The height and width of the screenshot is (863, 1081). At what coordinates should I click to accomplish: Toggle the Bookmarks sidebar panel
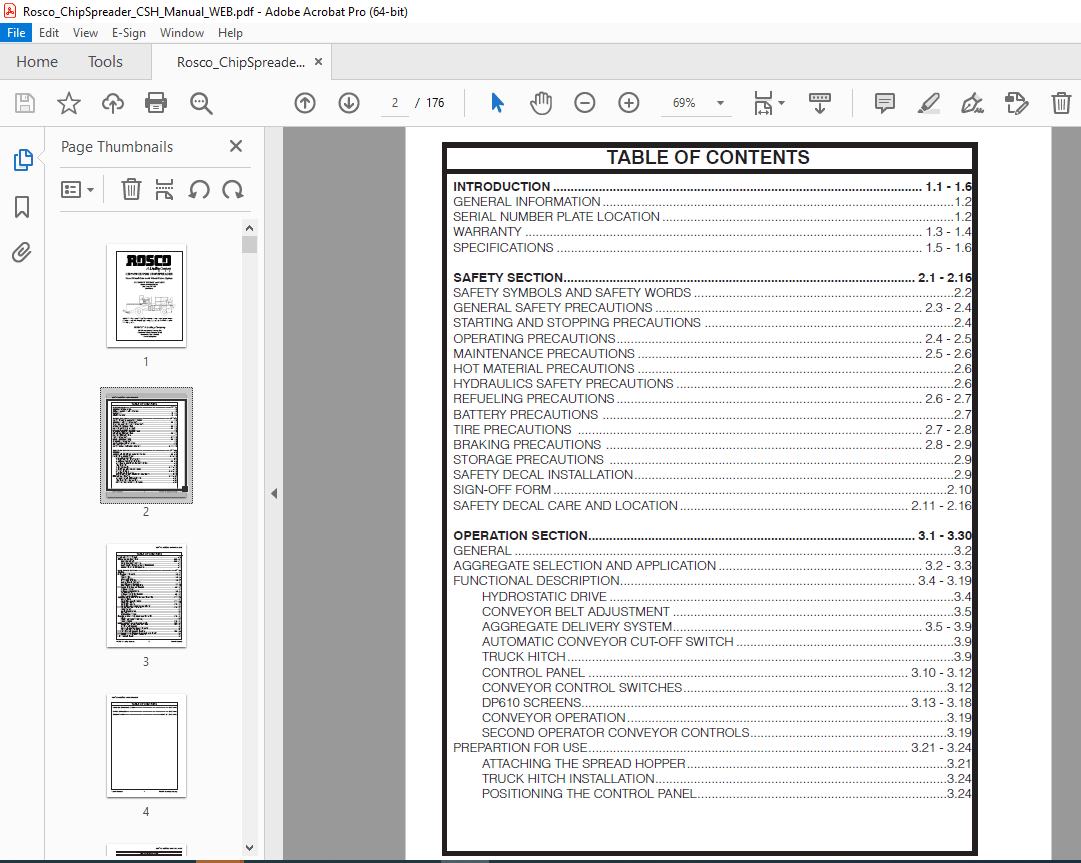coord(22,207)
